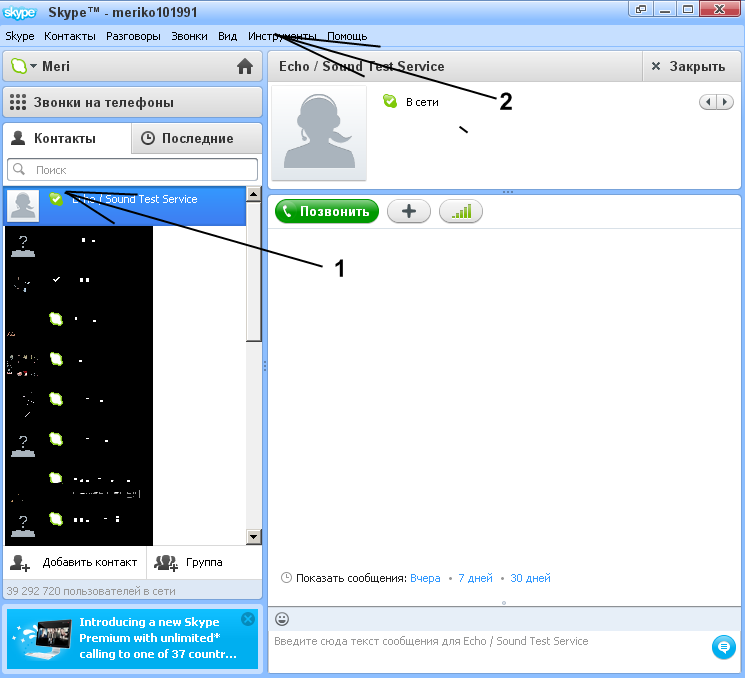Open the emoticon smiley picker
Image resolution: width=745 pixels, height=678 pixels.
(x=282, y=619)
